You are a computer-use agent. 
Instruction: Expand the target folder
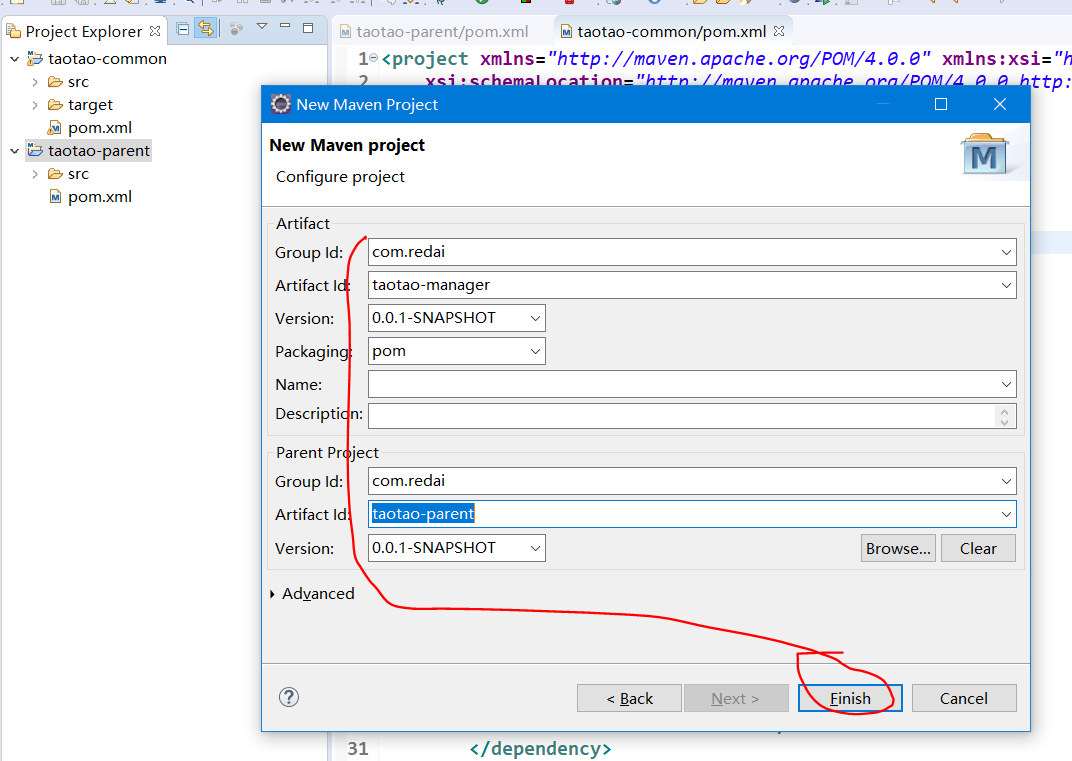pyautogui.click(x=35, y=105)
